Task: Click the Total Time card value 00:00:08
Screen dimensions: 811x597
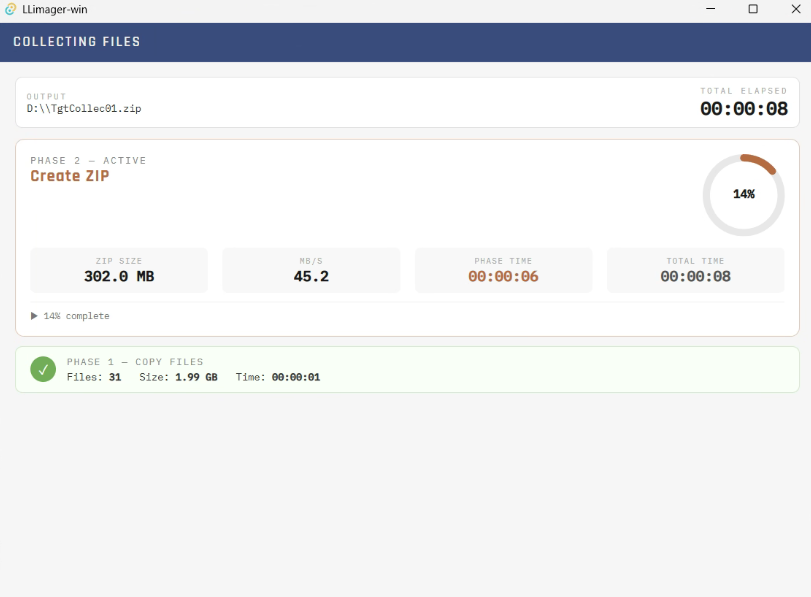Action: (695, 276)
